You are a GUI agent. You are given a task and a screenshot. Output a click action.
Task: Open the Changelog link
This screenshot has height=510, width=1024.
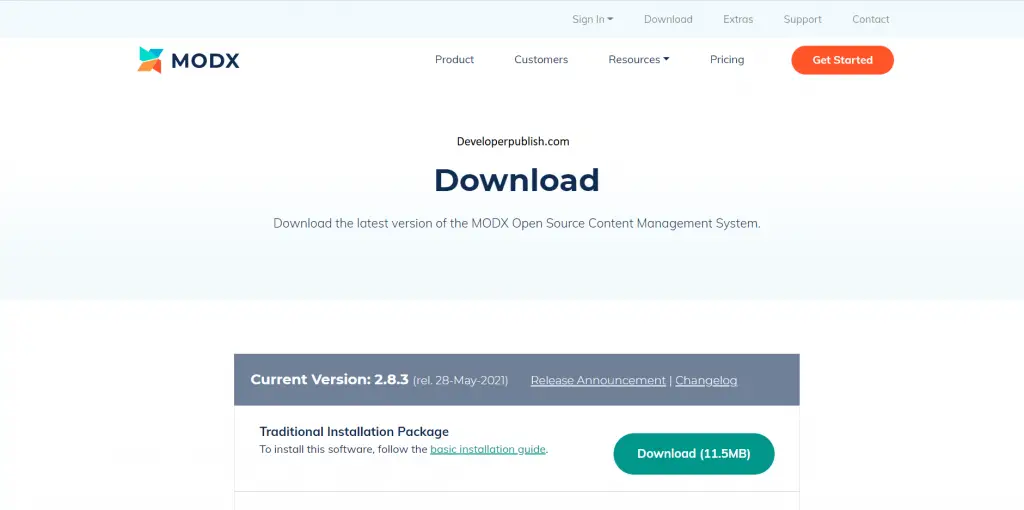point(706,381)
